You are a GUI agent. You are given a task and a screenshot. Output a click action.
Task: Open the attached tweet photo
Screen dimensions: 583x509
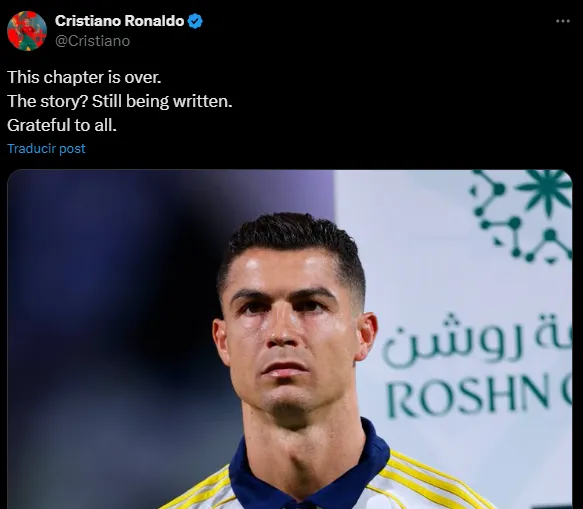coord(290,339)
